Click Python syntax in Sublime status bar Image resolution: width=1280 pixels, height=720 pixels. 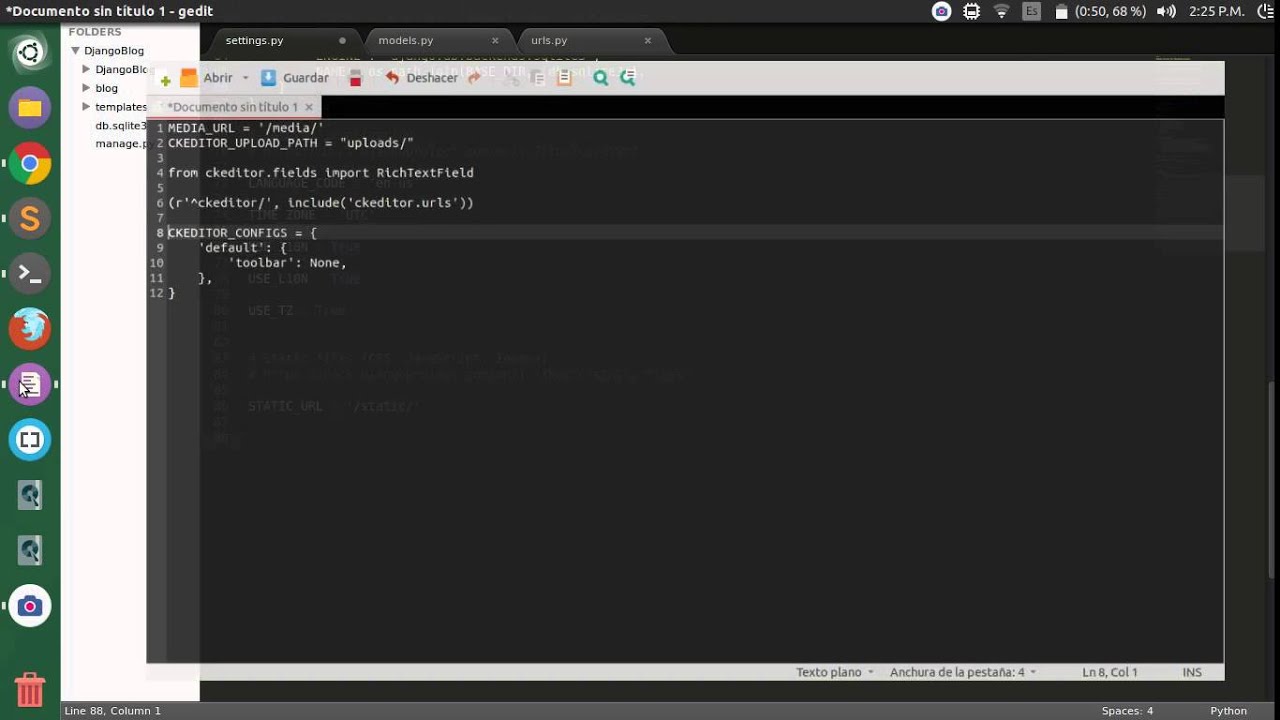pos(1228,711)
